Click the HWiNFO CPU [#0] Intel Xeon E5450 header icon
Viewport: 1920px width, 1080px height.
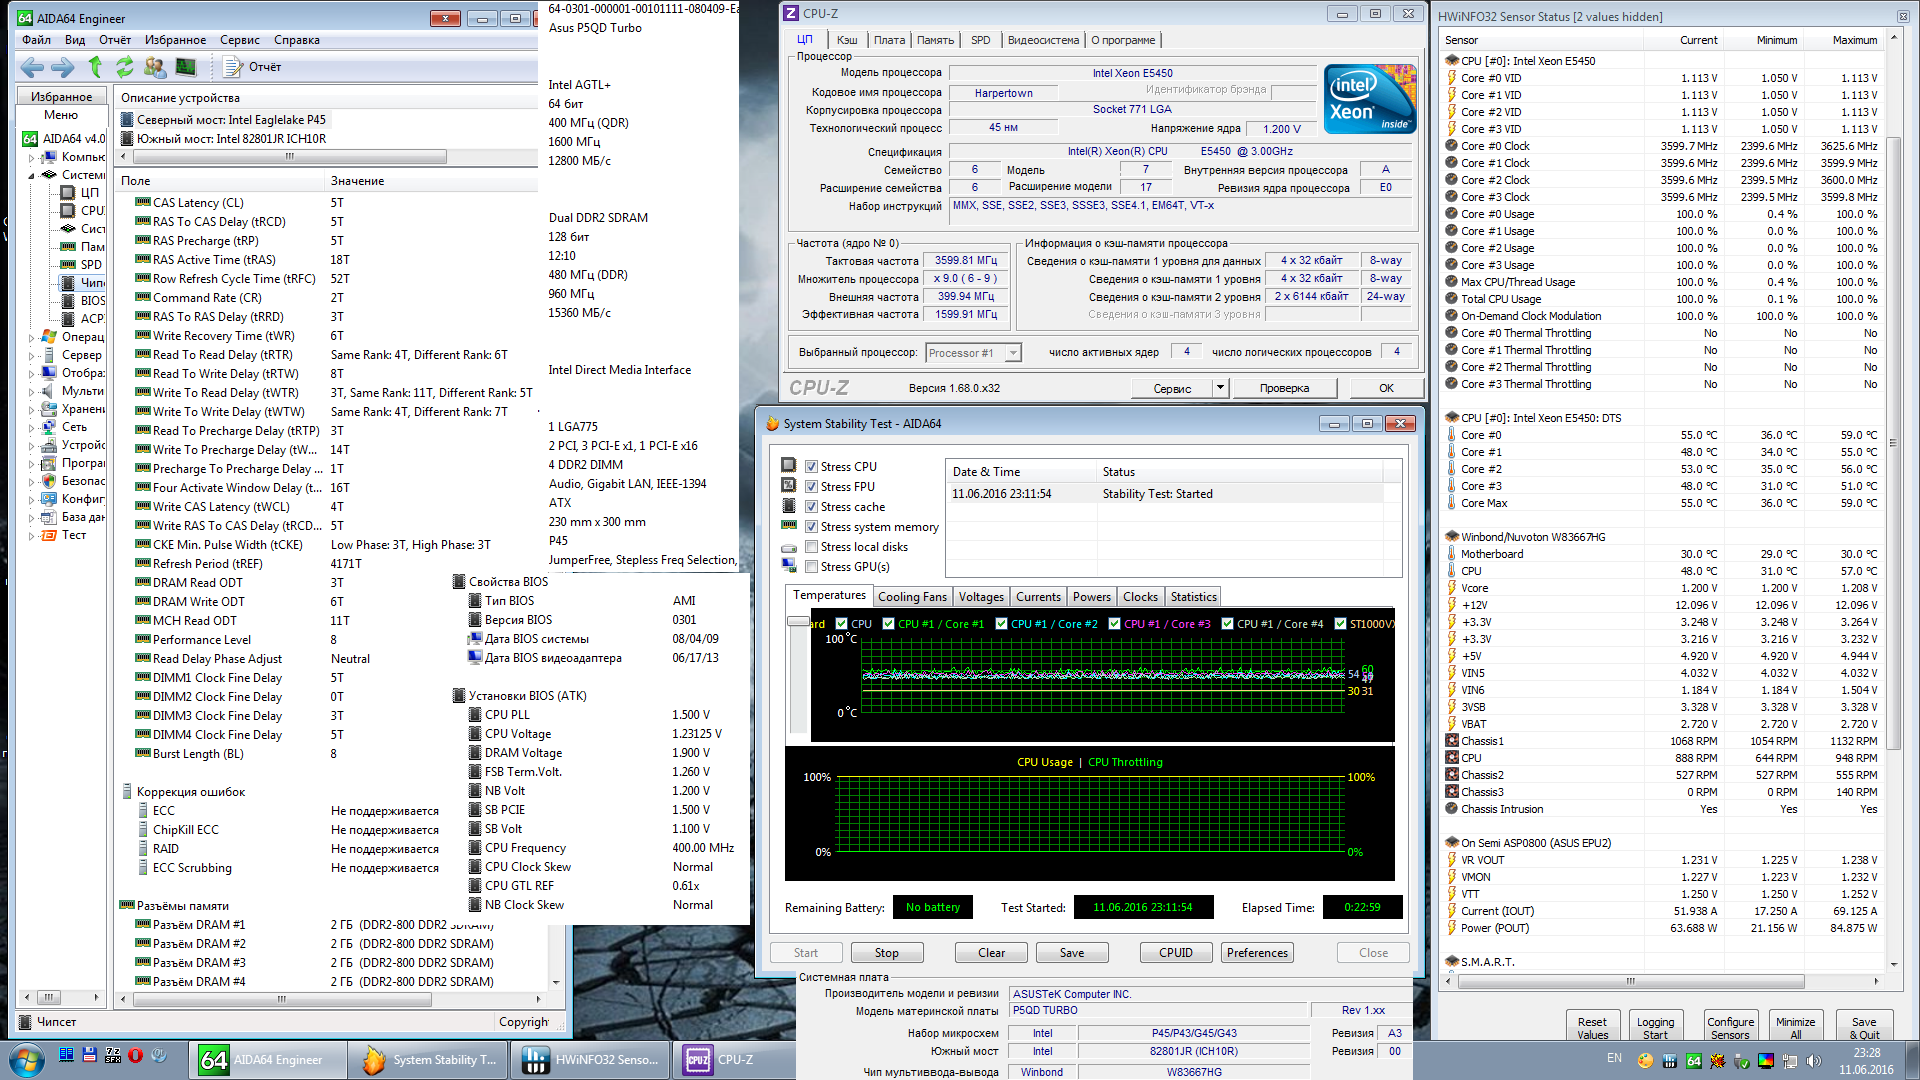tap(1452, 61)
